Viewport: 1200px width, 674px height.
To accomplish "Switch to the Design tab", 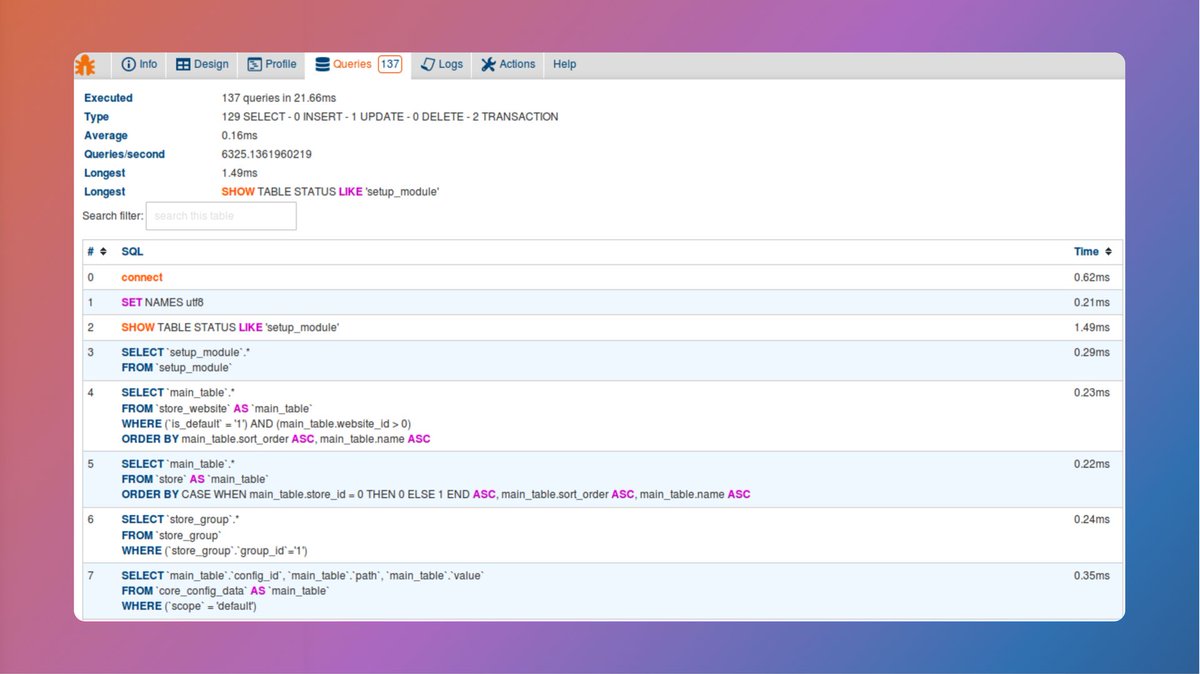I will coord(202,64).
